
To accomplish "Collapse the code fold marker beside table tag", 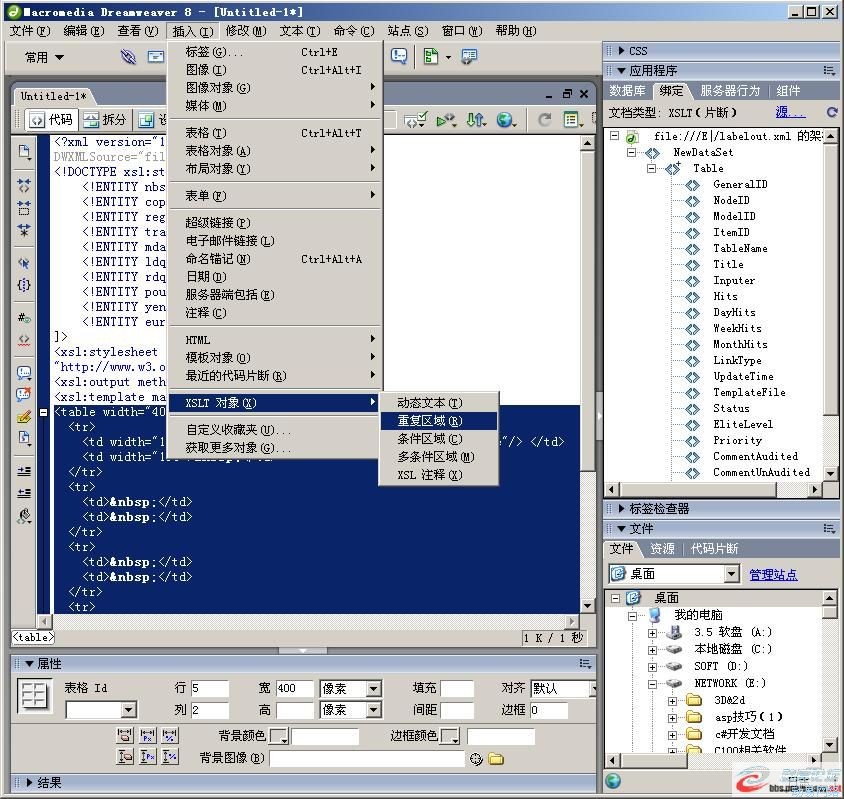I will coord(44,412).
